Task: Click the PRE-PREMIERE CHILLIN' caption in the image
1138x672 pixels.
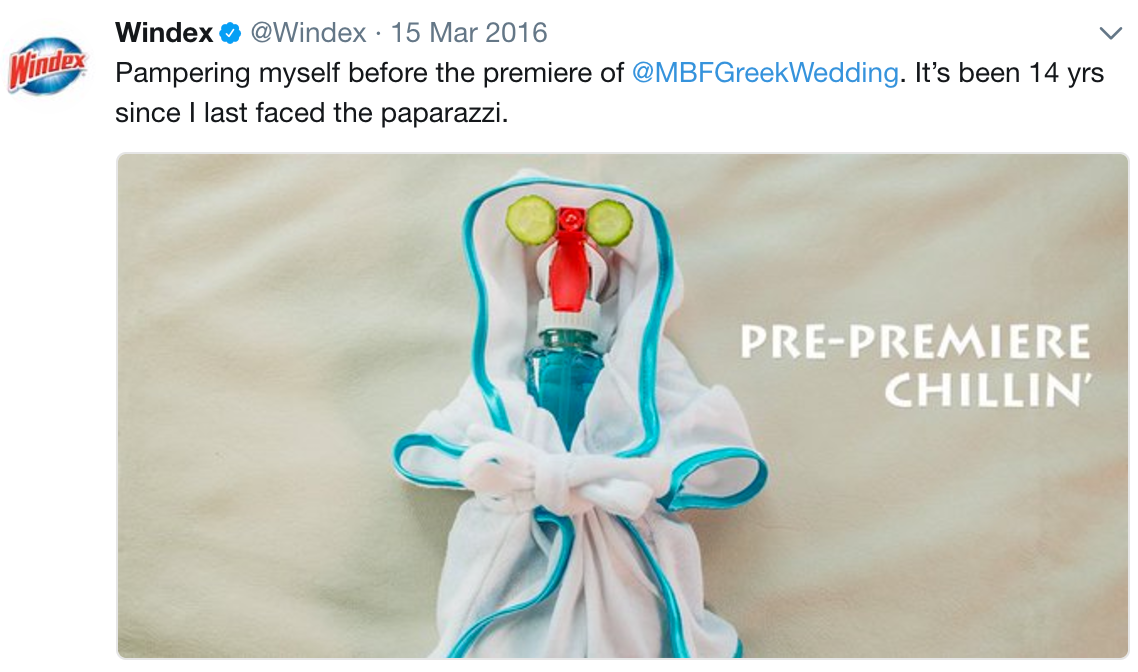Action: pyautogui.click(x=915, y=366)
